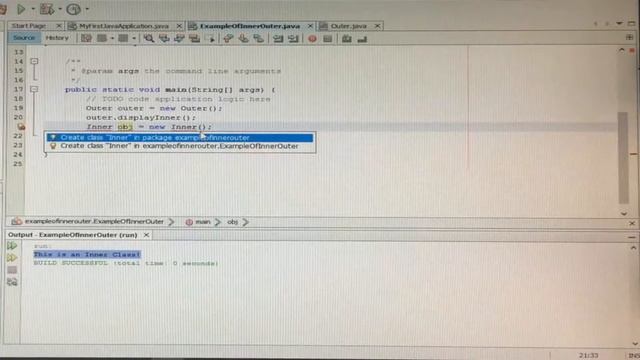Click Previous Bookmark icon
Viewport: 640px width, 360px height.
coord(228,38)
